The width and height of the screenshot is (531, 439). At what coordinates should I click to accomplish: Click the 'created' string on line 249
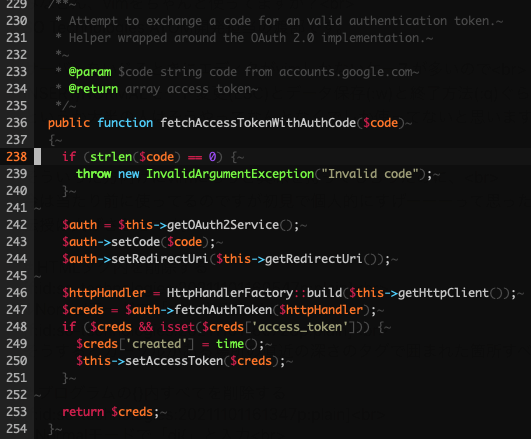[x=156, y=344]
